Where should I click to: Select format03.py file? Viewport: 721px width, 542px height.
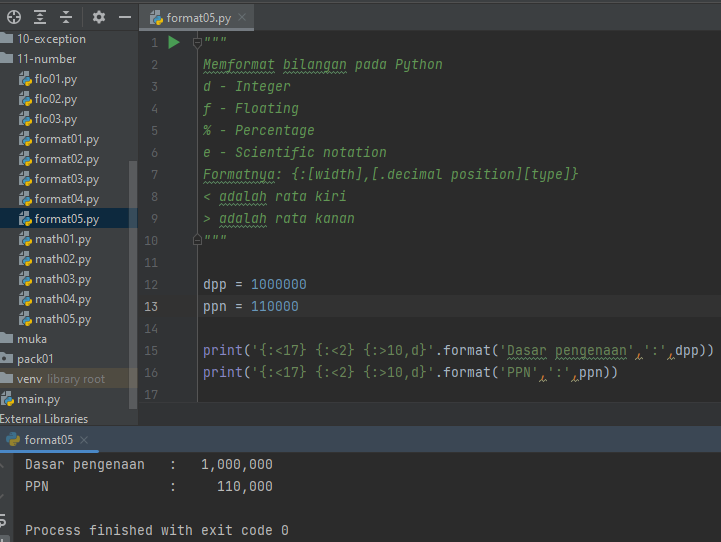pyautogui.click(x=67, y=179)
